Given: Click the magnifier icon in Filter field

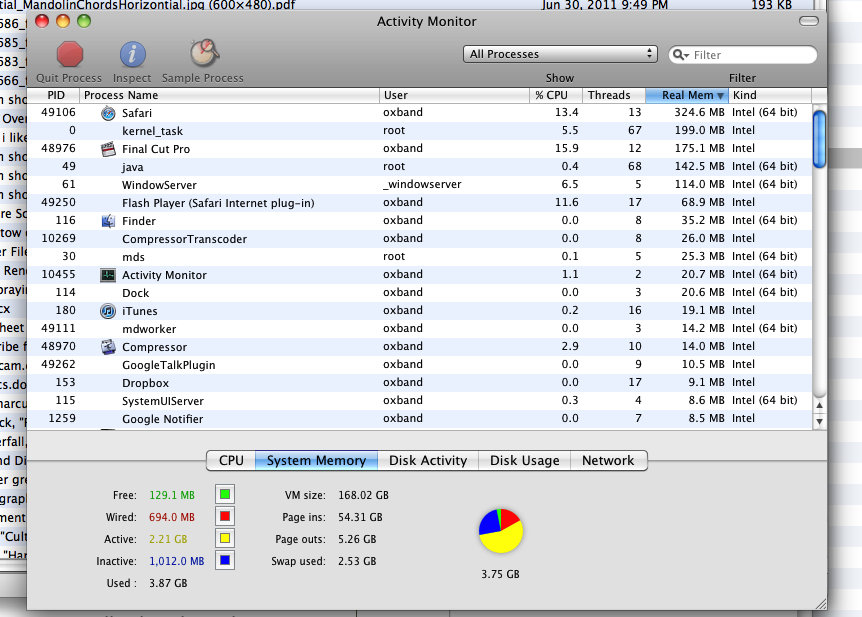Looking at the screenshot, I should 680,55.
